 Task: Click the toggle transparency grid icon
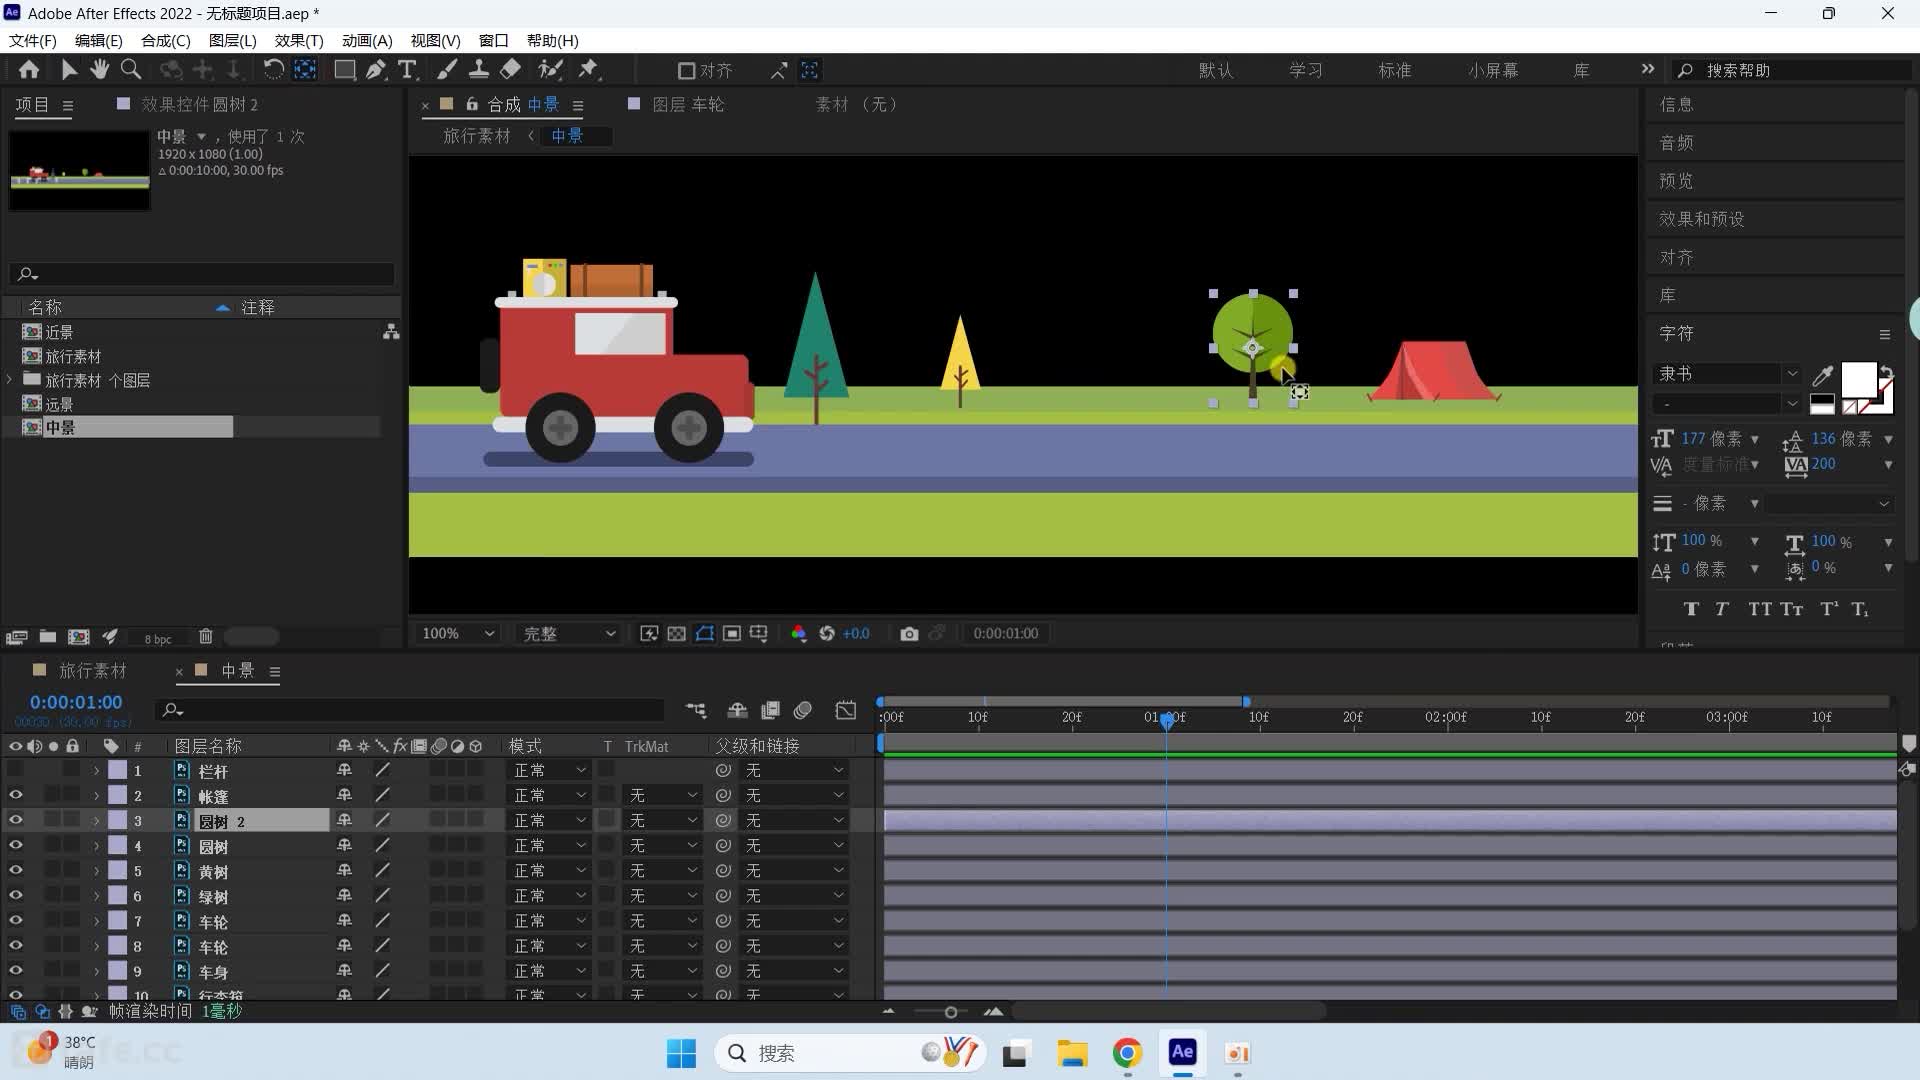pos(677,634)
